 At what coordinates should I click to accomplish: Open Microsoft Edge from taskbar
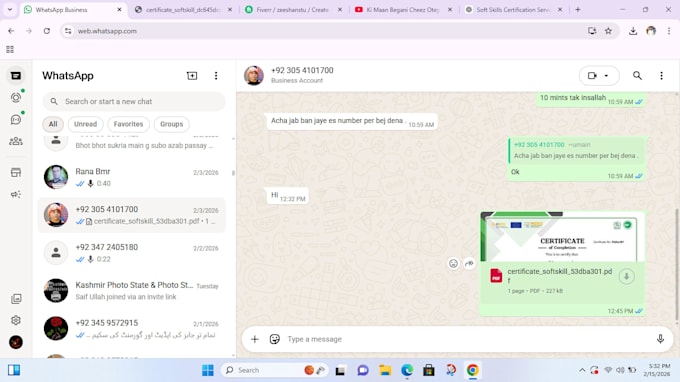(407, 370)
